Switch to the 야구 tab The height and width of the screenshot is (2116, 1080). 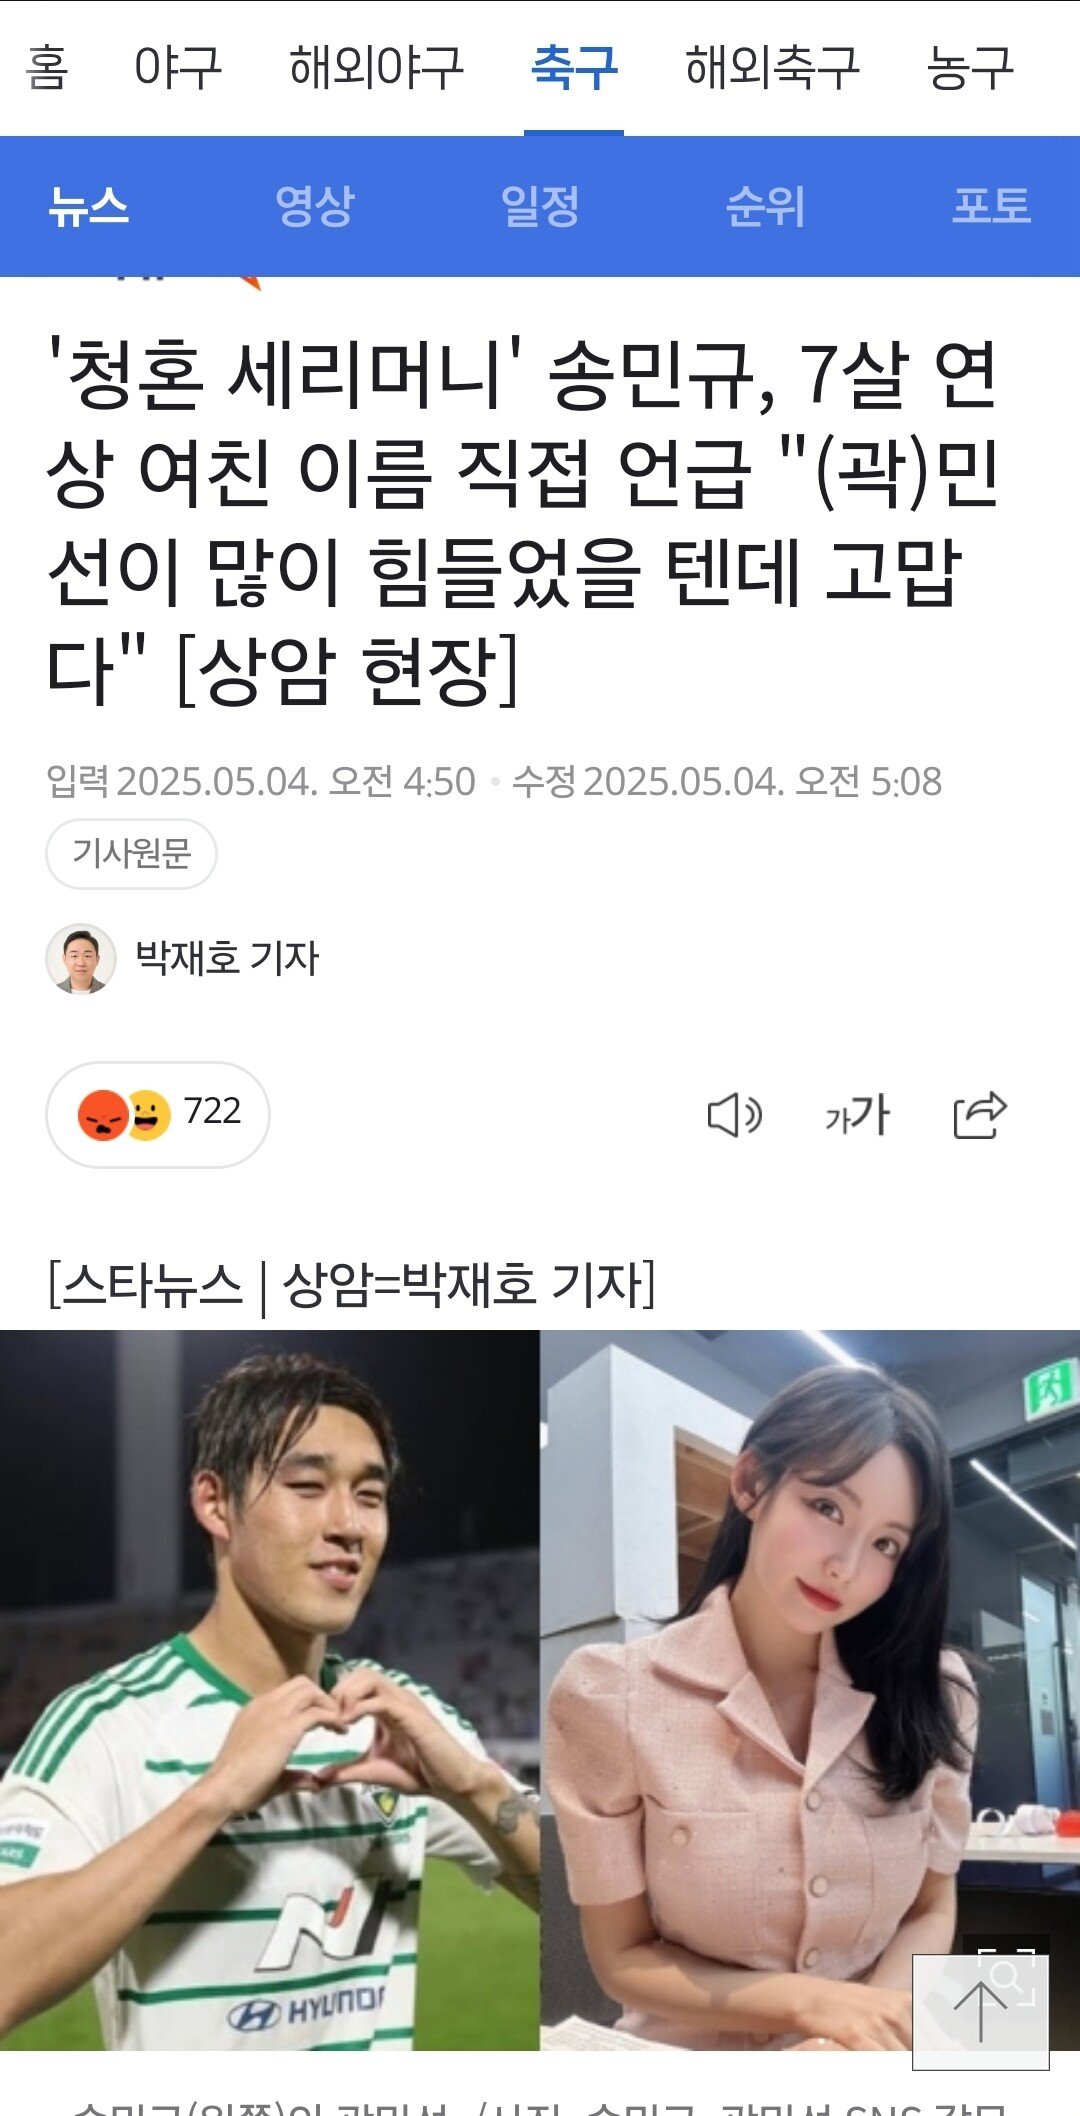tap(177, 68)
